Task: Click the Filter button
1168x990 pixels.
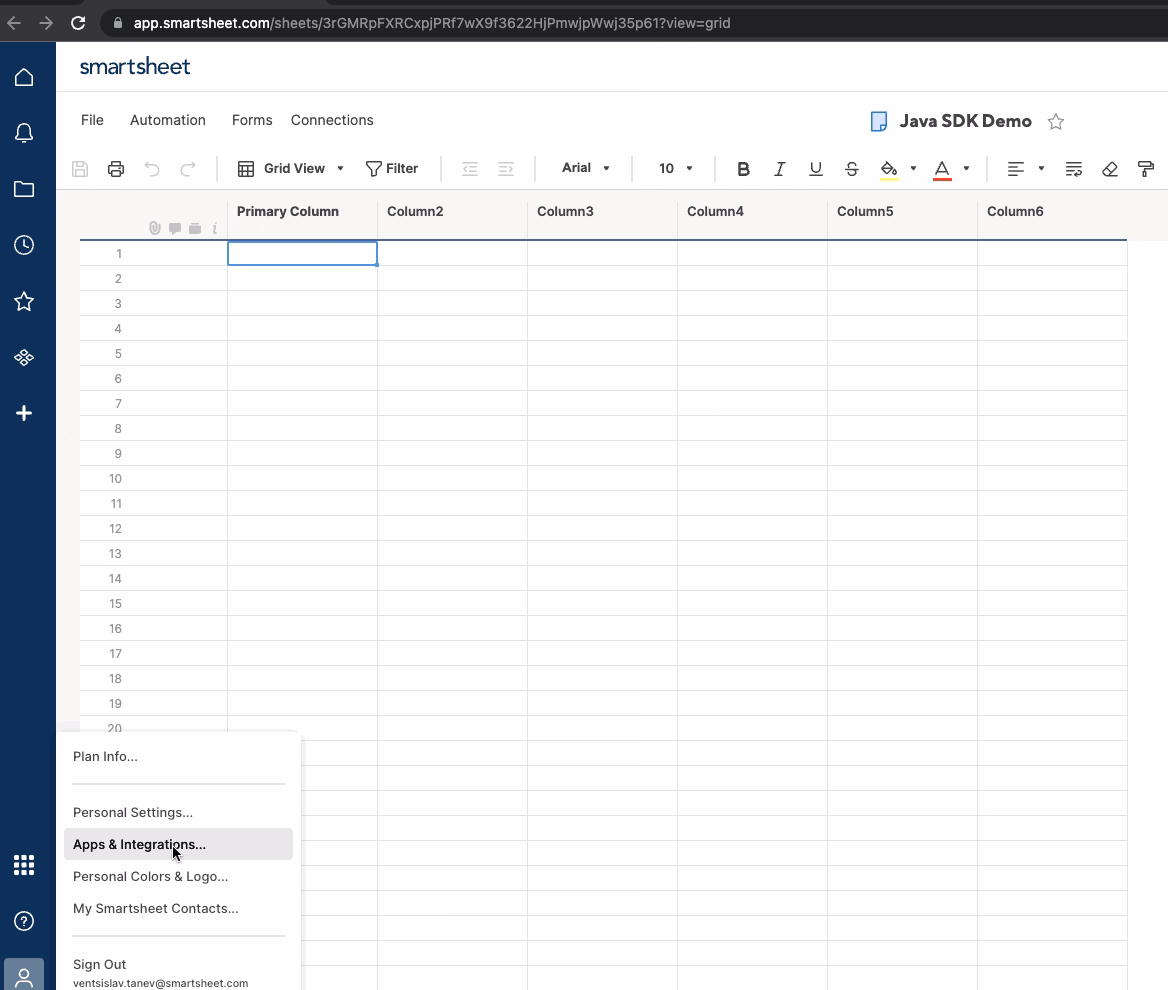Action: [392, 169]
